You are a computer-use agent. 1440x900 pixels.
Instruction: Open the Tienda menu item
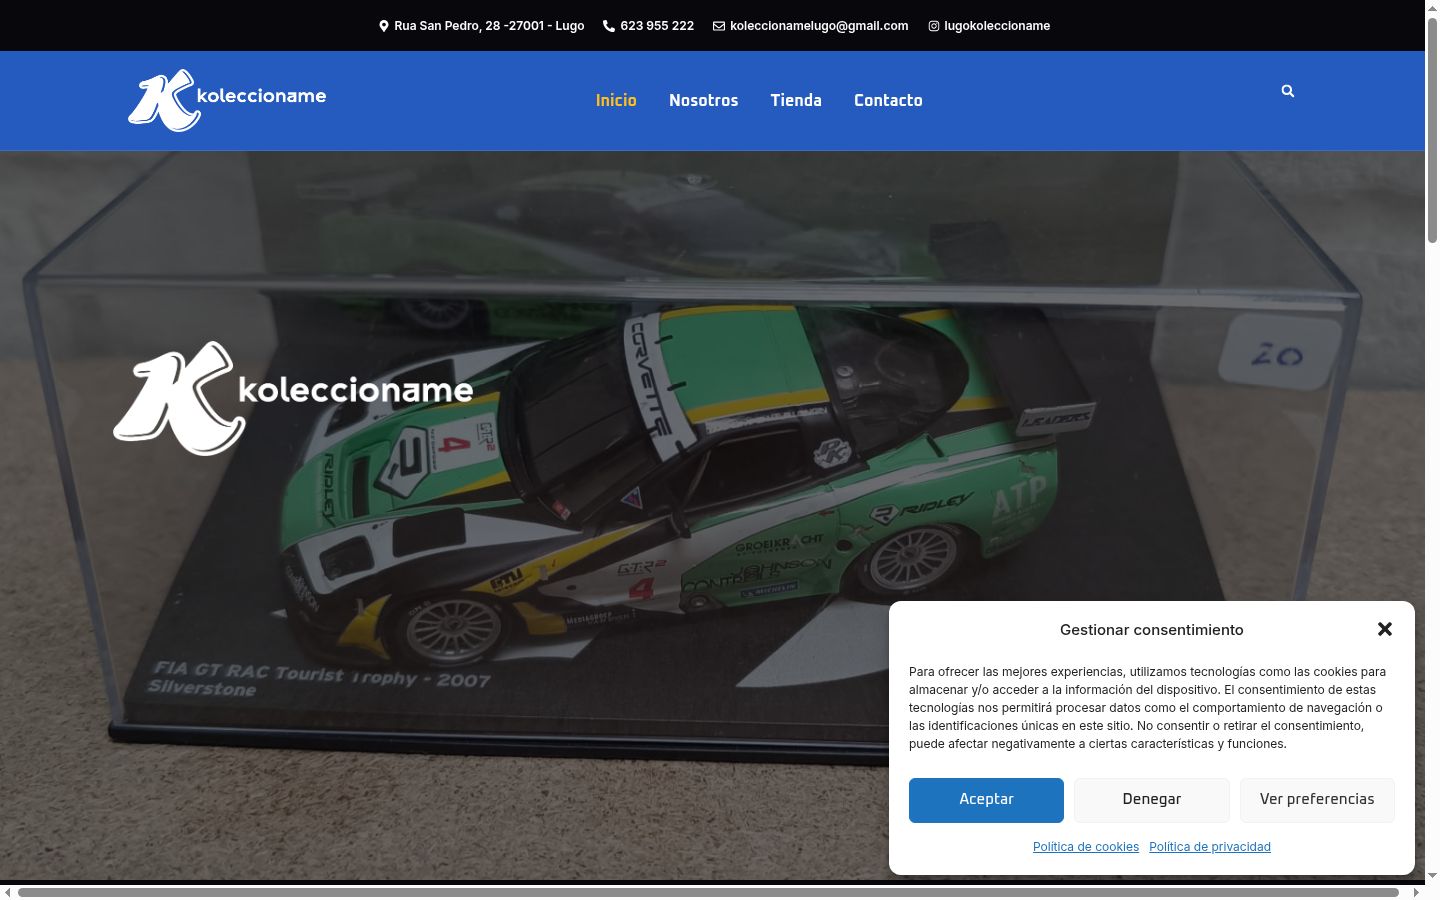796,100
